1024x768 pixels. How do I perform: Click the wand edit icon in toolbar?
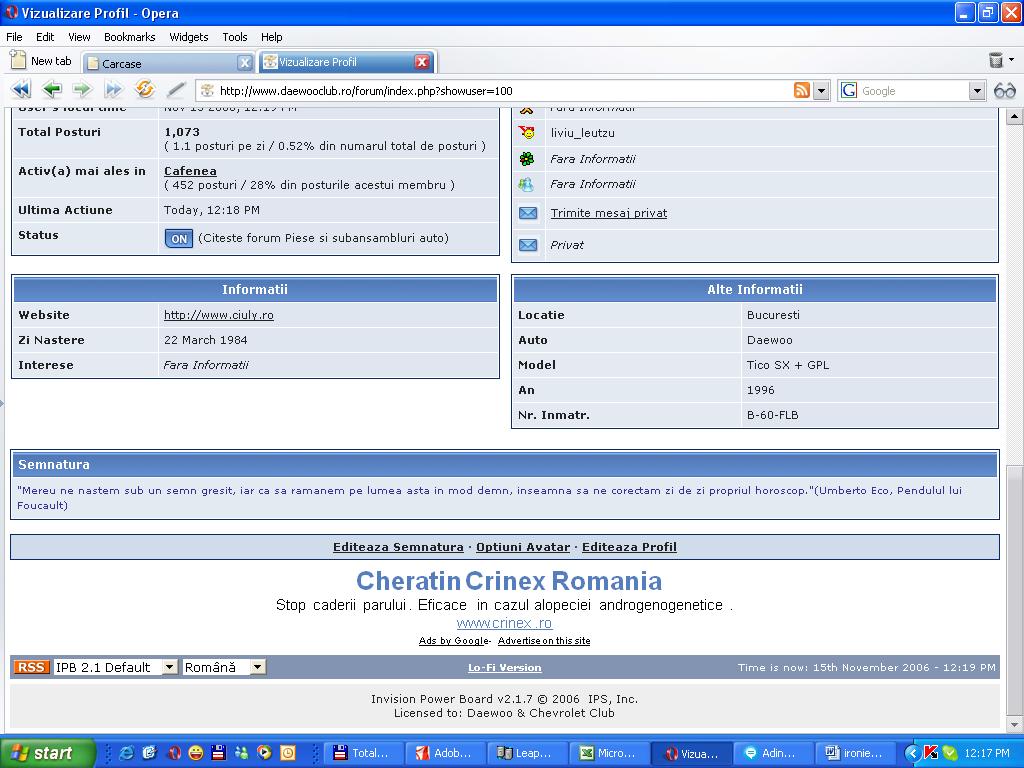click(176, 90)
